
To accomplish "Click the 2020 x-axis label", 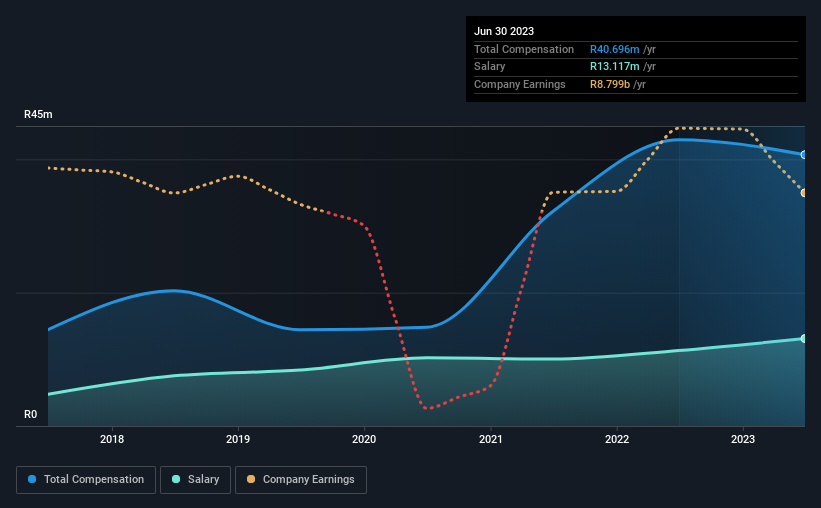I will click(364, 439).
